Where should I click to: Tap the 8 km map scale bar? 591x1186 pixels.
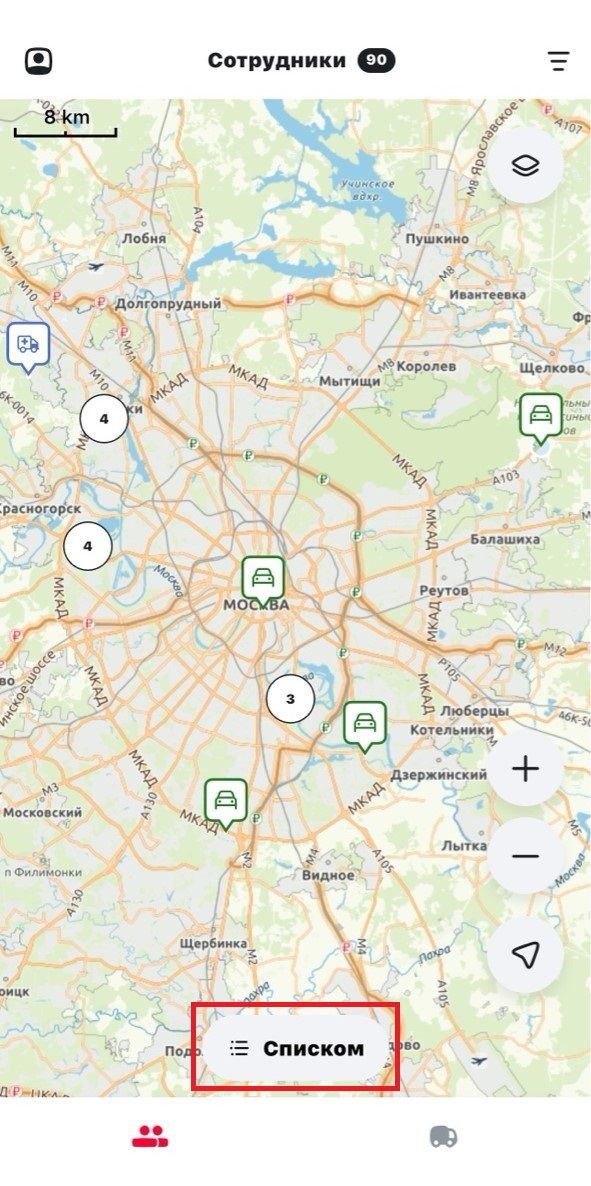65,124
